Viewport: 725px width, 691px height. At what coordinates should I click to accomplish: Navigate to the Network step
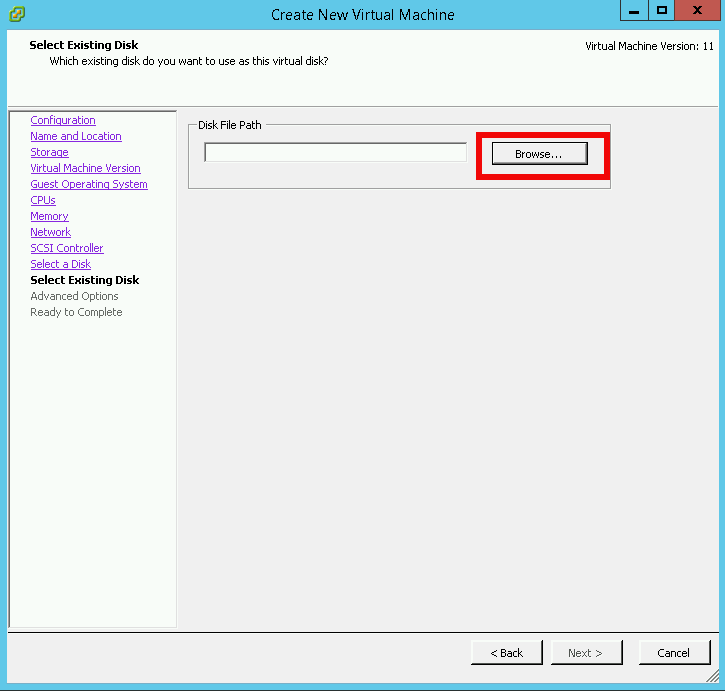tap(50, 232)
